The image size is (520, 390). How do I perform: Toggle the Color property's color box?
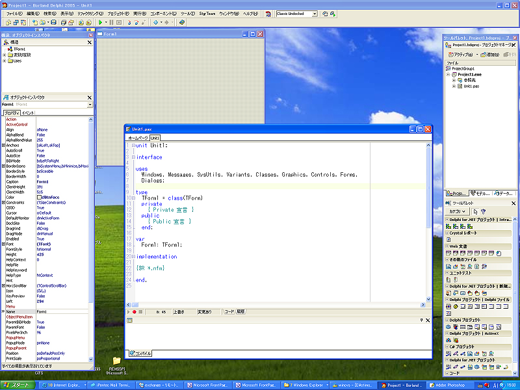pyautogui.click(x=39, y=197)
